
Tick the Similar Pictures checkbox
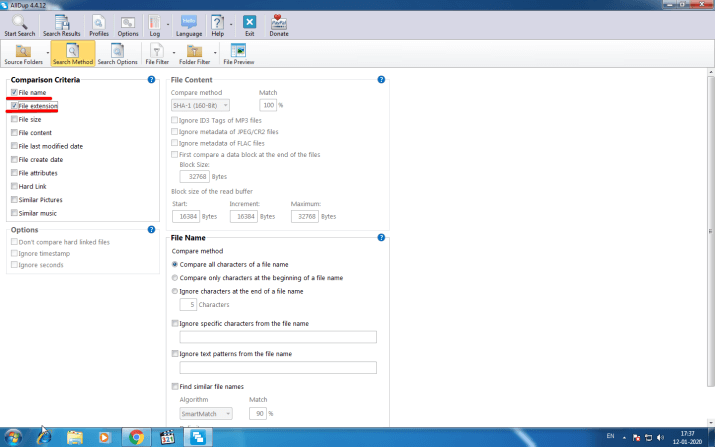(14, 199)
